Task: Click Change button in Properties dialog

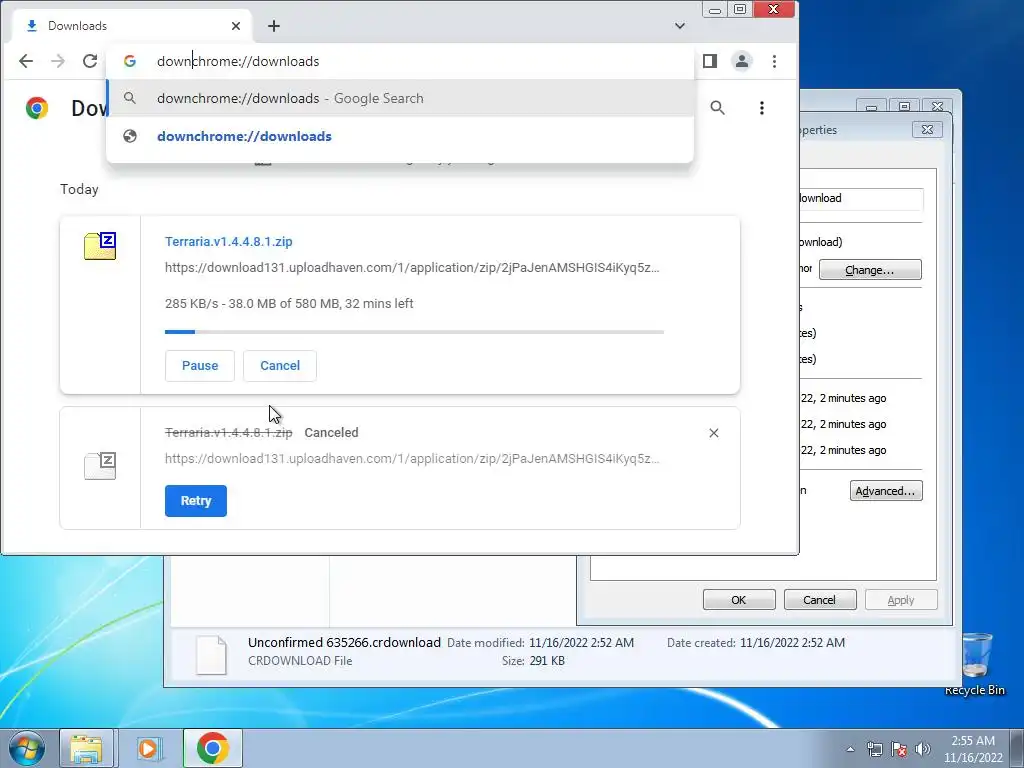Action: (870, 270)
